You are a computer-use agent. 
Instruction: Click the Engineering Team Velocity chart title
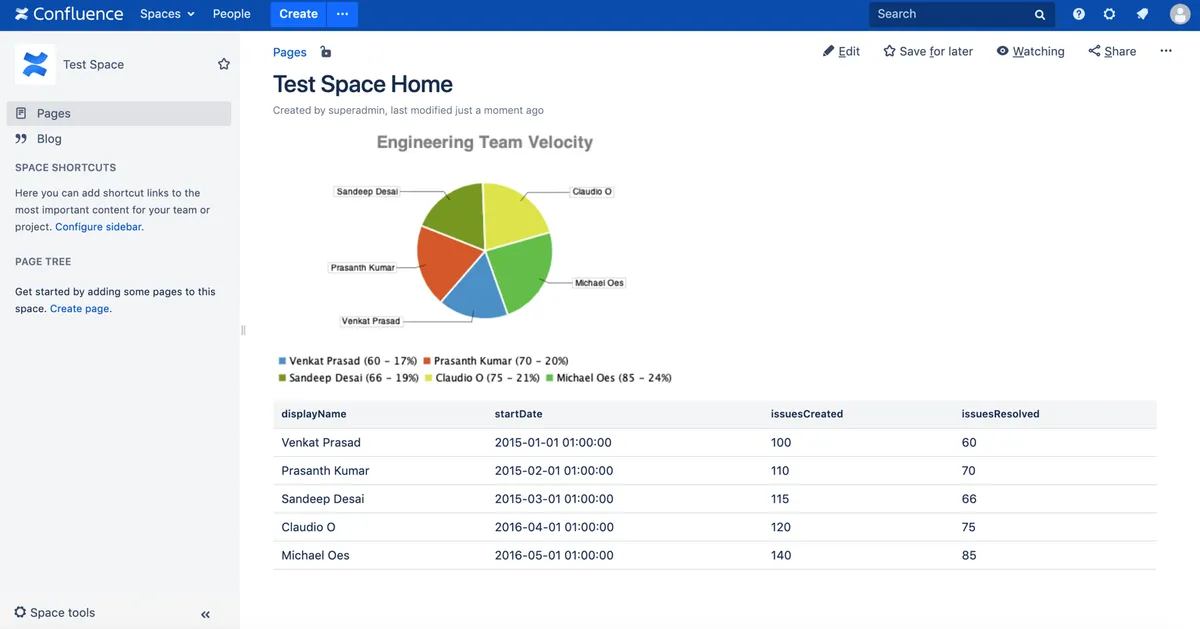tap(484, 142)
